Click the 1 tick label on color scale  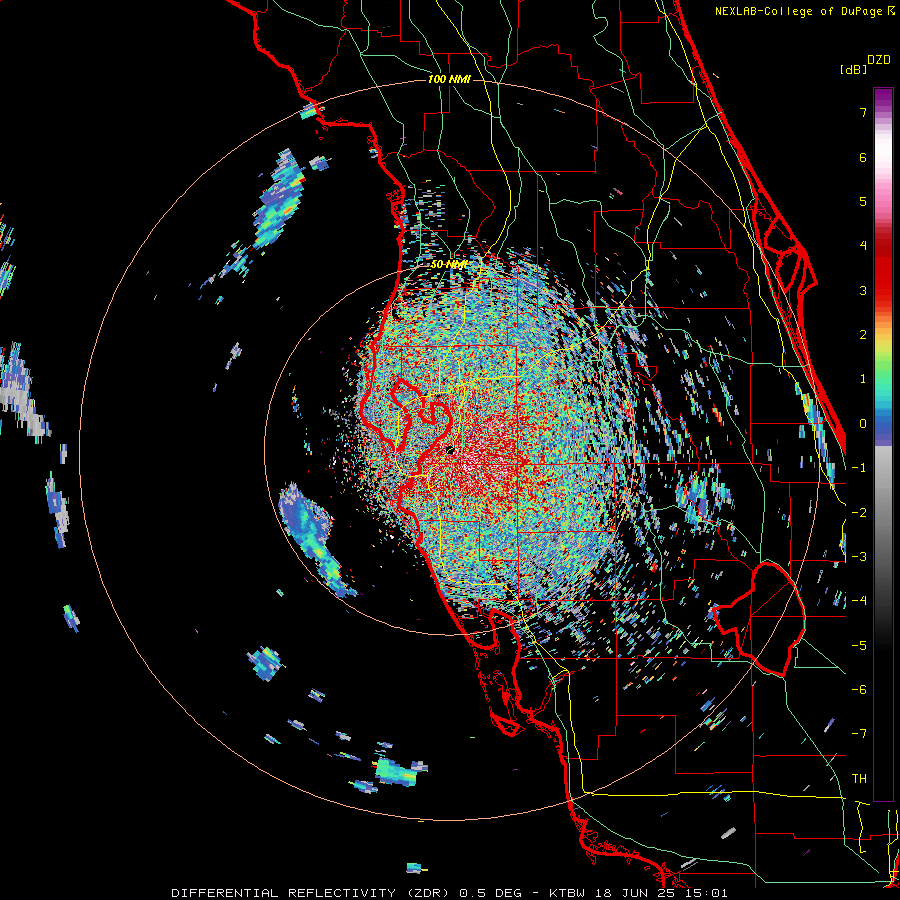point(863,379)
